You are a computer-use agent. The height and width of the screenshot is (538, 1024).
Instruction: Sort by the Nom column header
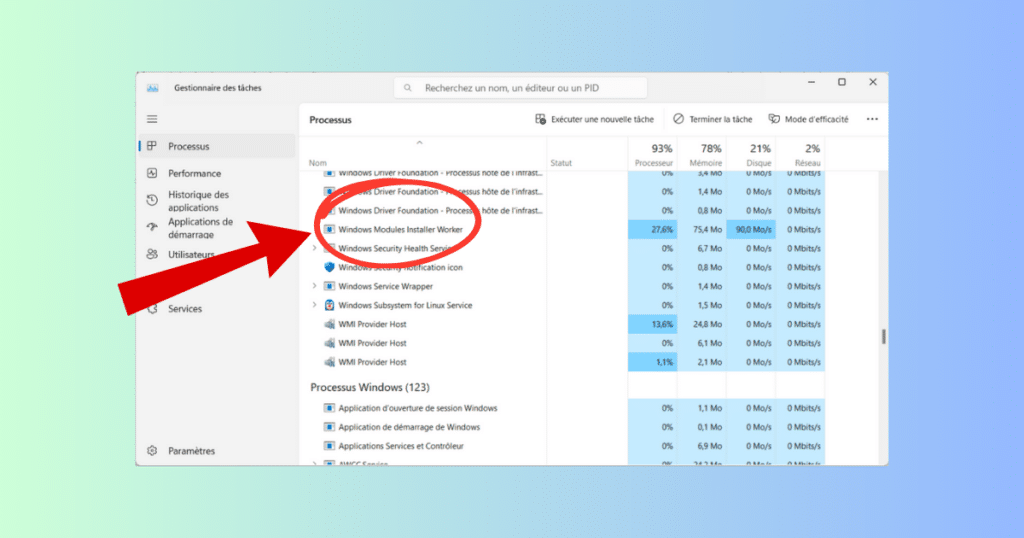(423, 154)
